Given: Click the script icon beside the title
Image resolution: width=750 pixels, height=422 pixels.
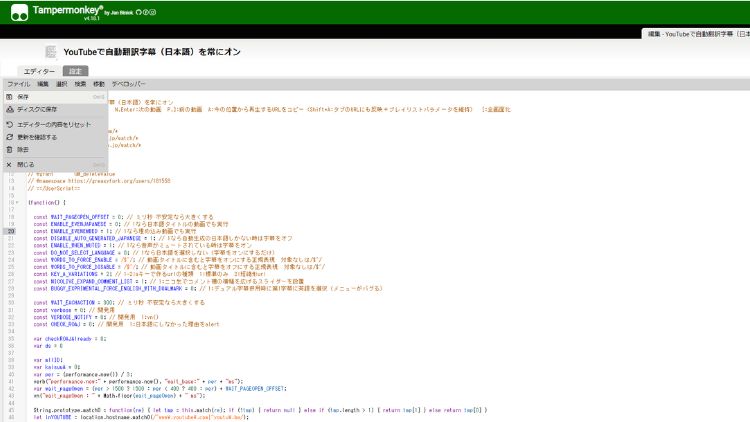Looking at the screenshot, I should pyautogui.click(x=51, y=52).
